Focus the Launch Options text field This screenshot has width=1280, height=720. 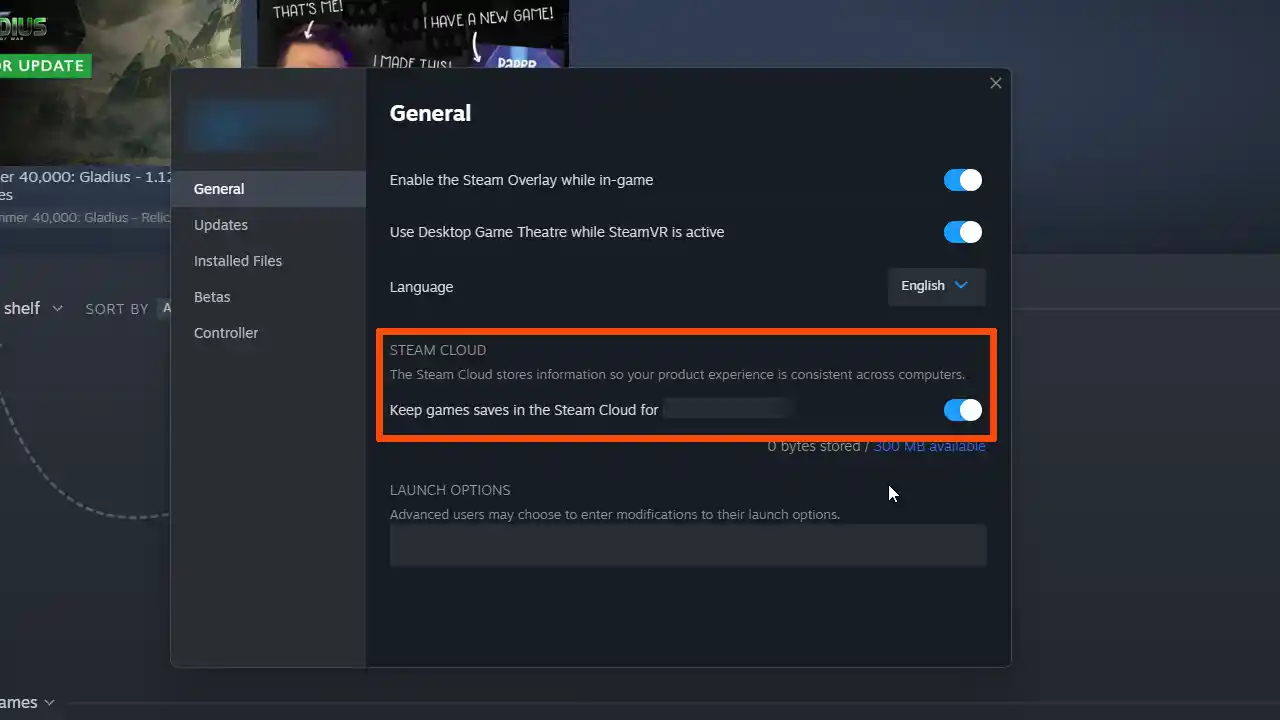tap(688, 545)
